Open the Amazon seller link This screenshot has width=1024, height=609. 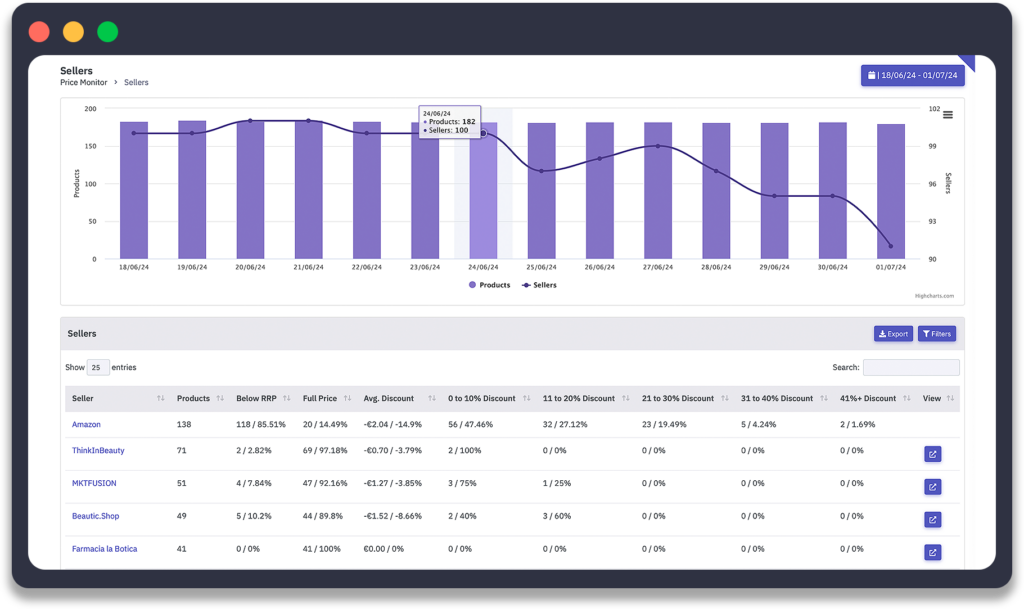[x=86, y=424]
